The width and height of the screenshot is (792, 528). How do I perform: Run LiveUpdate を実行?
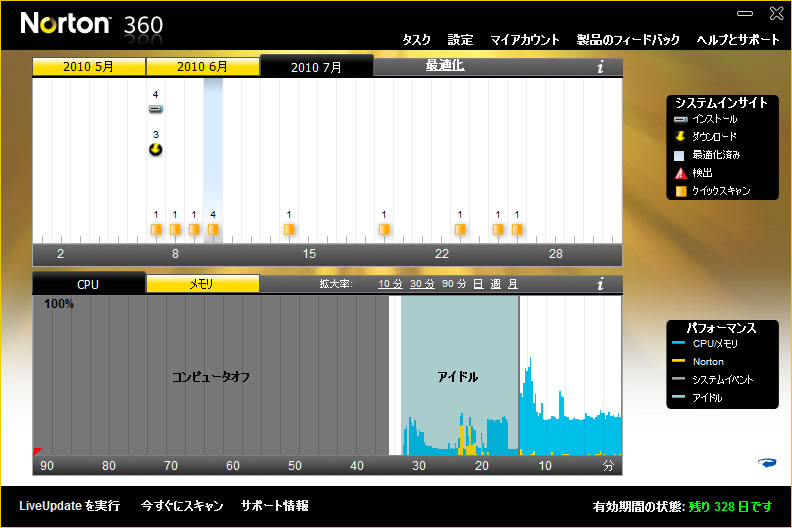pos(69,506)
